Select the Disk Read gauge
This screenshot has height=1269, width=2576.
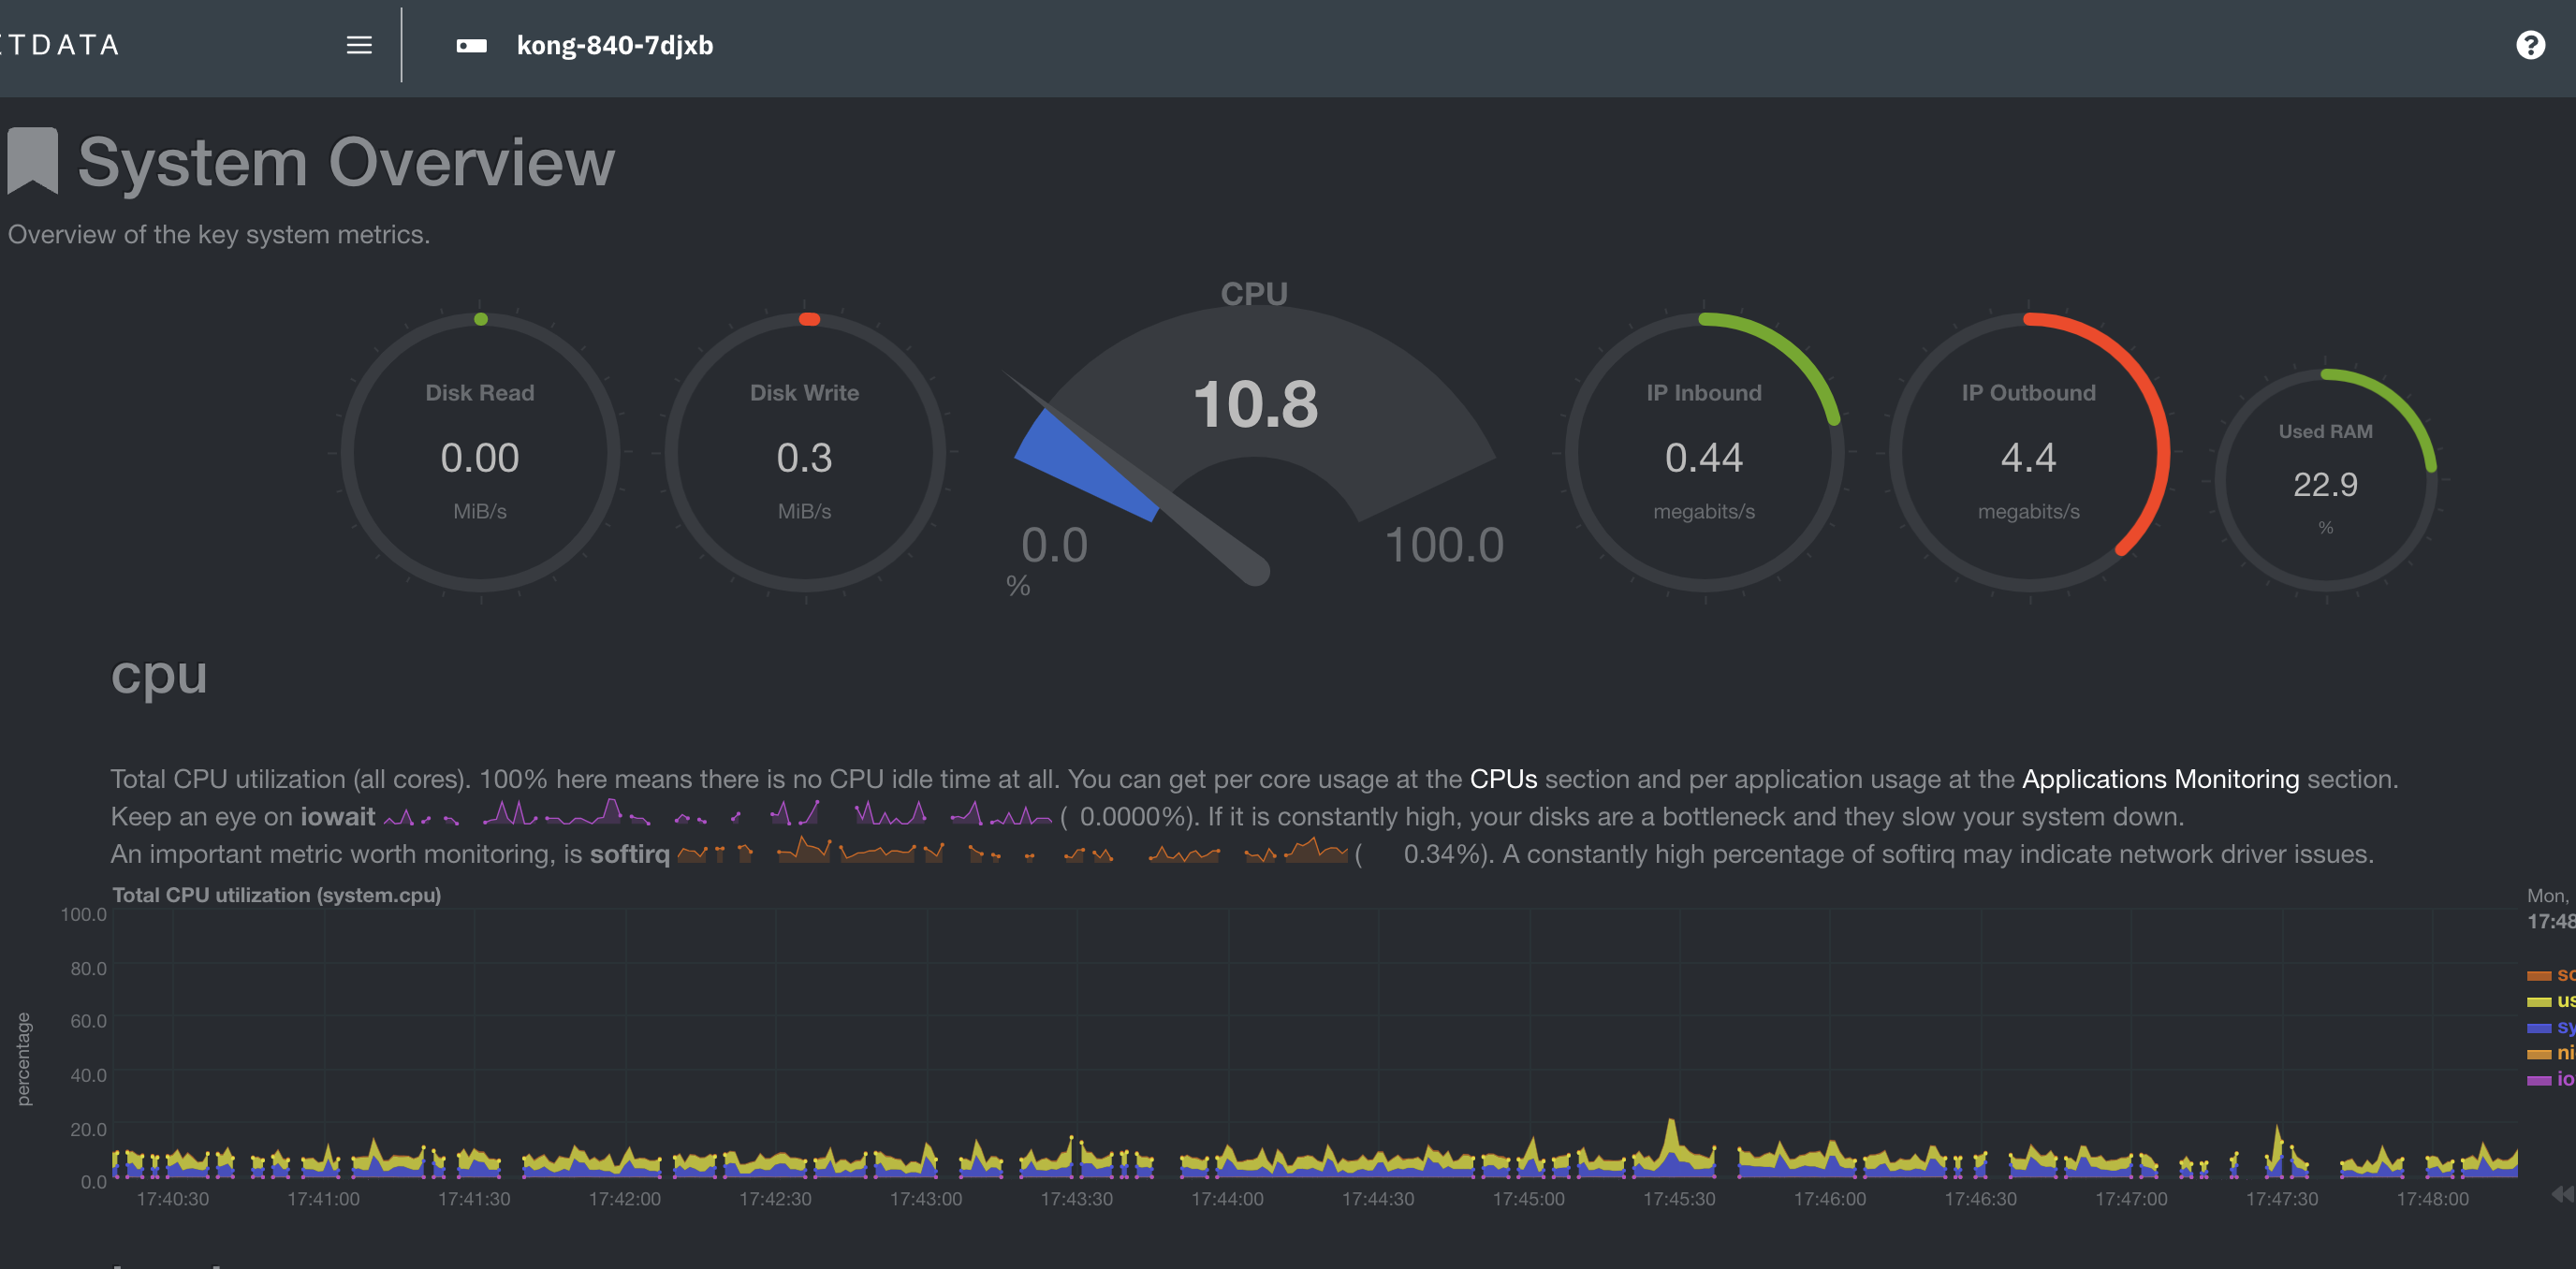[481, 455]
